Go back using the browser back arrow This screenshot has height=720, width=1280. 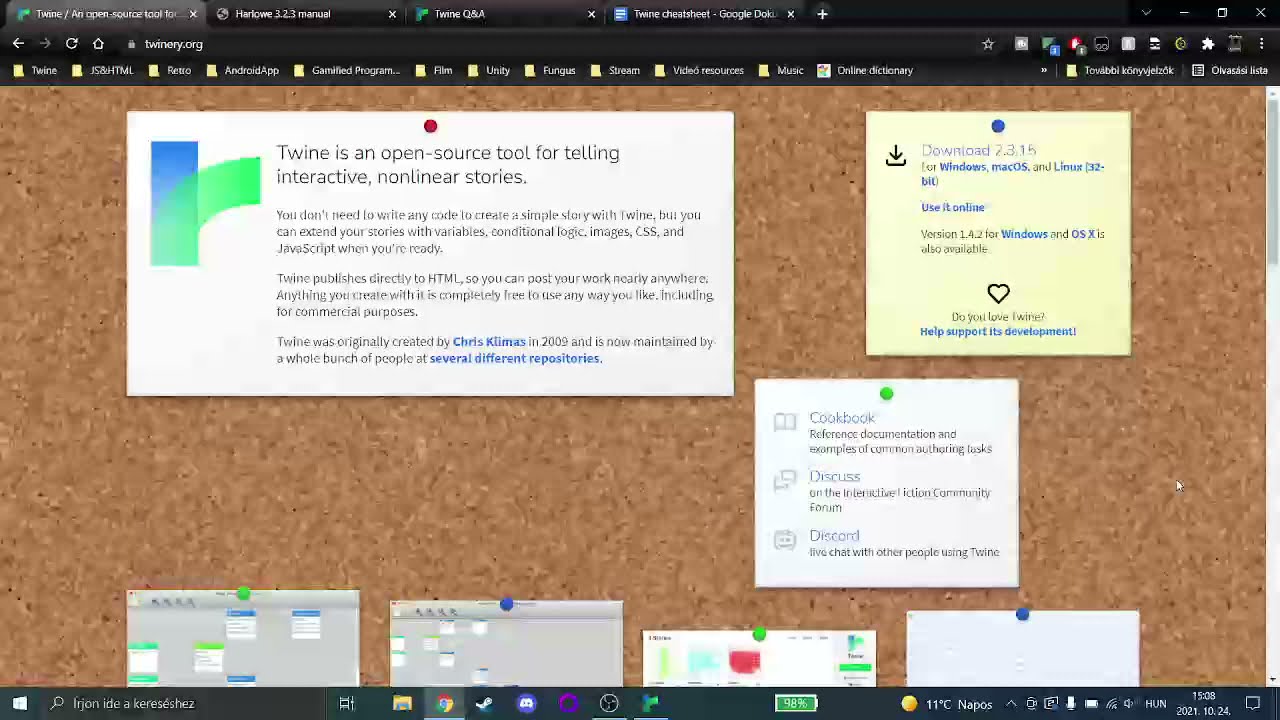tap(18, 44)
